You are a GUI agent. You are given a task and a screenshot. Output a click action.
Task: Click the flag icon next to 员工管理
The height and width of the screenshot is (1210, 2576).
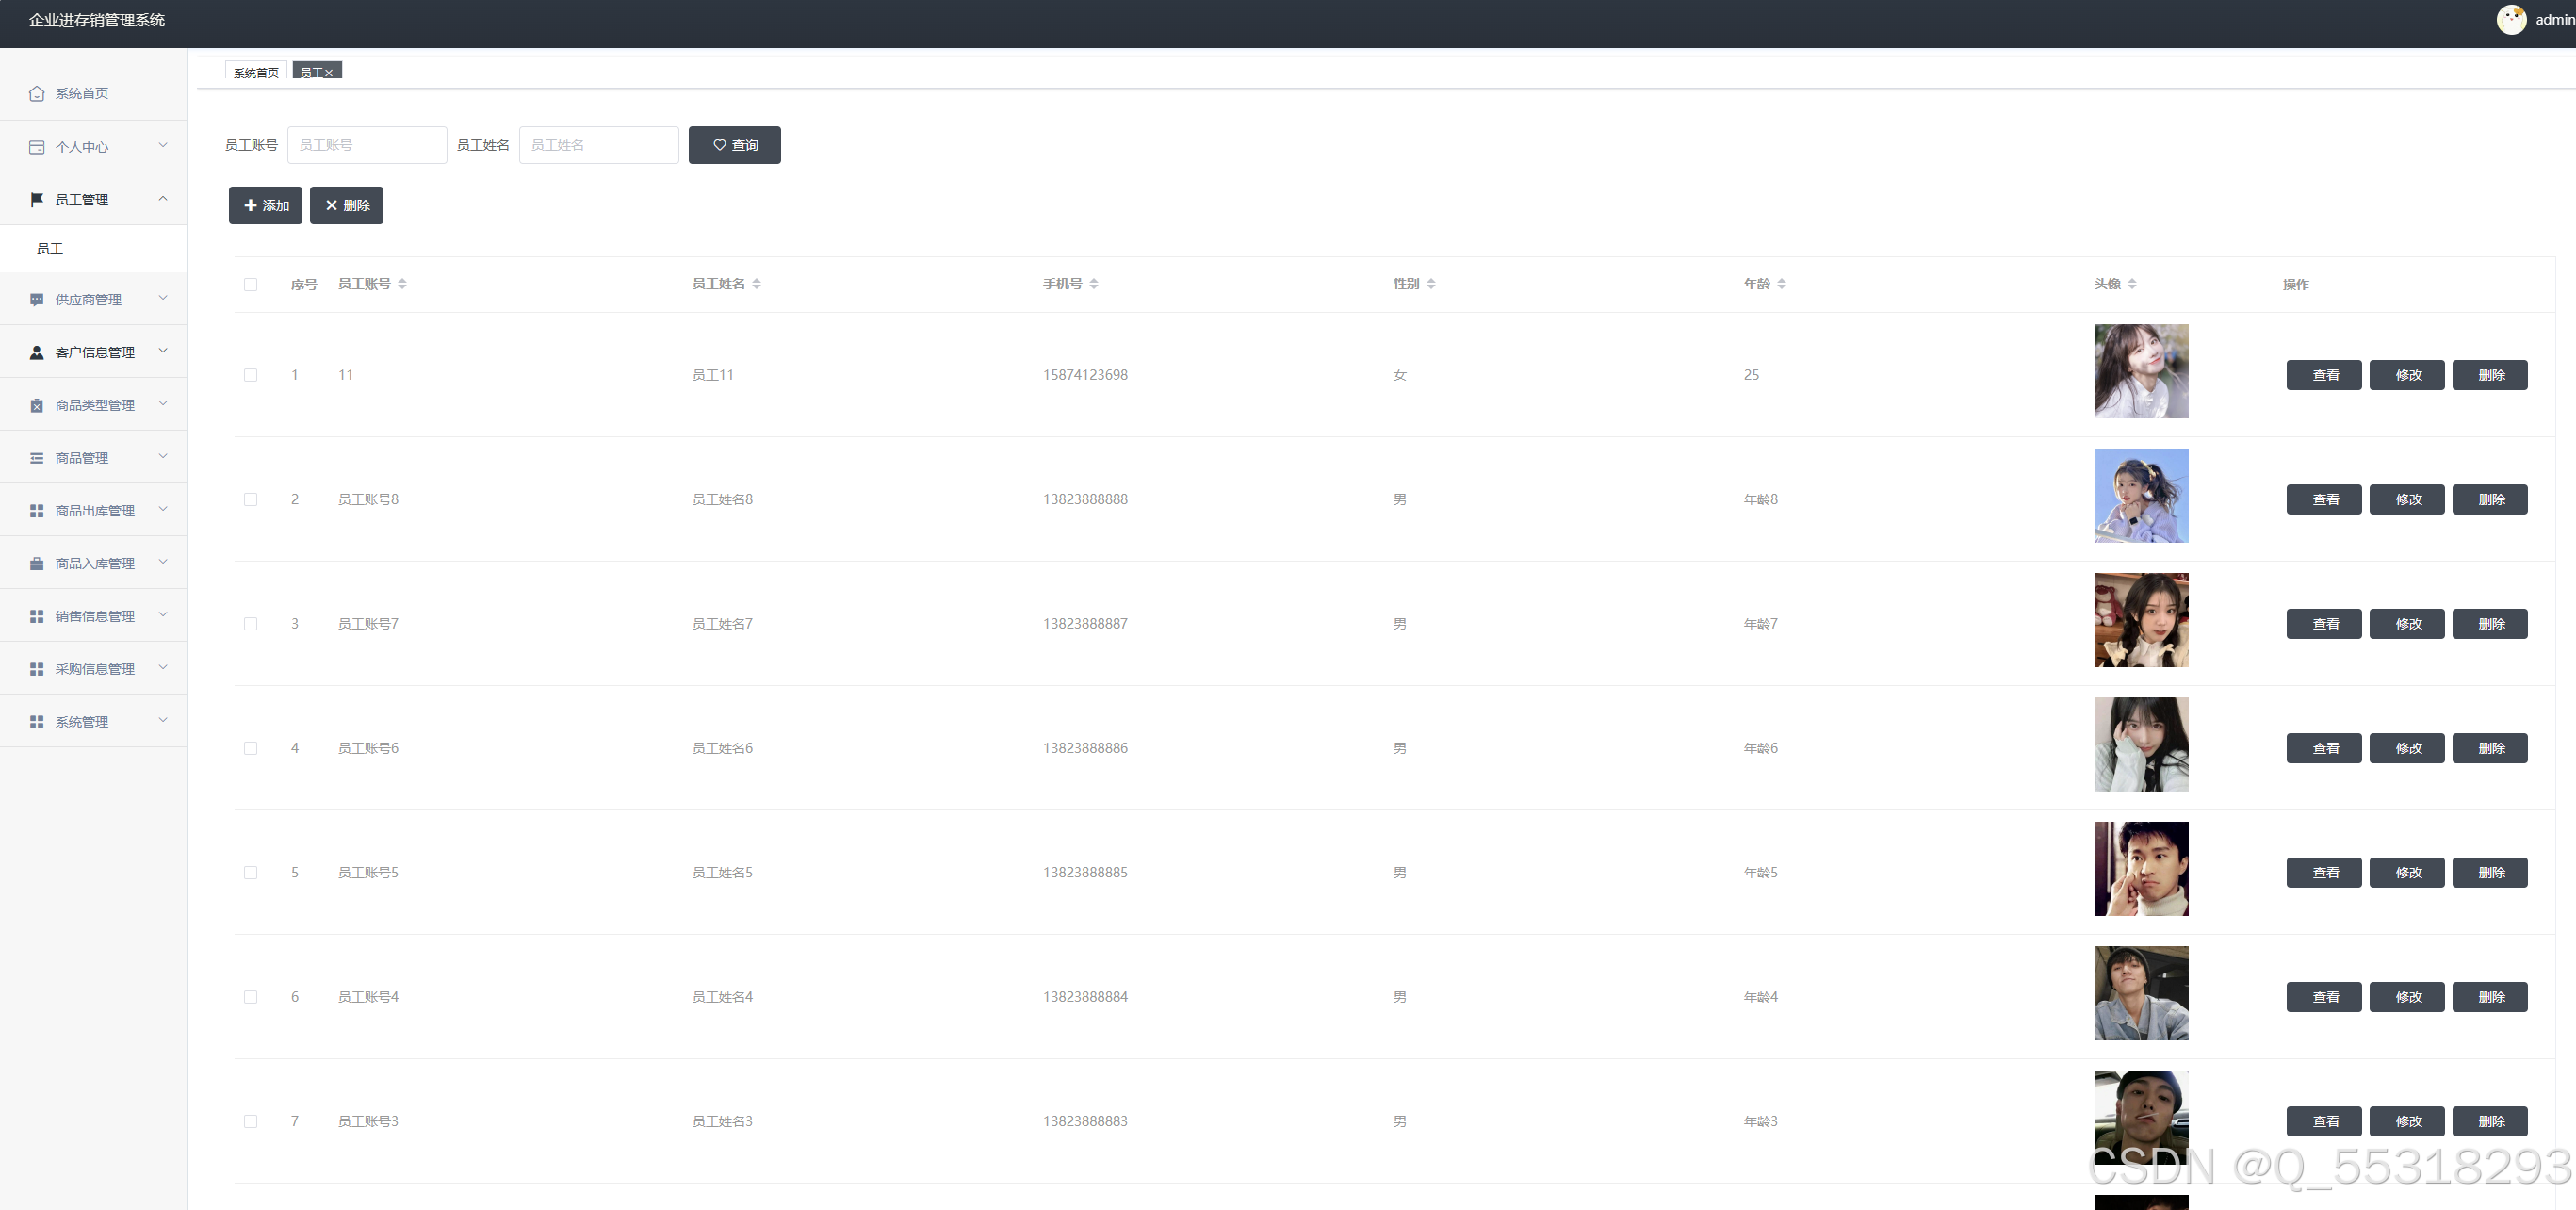pos(37,200)
